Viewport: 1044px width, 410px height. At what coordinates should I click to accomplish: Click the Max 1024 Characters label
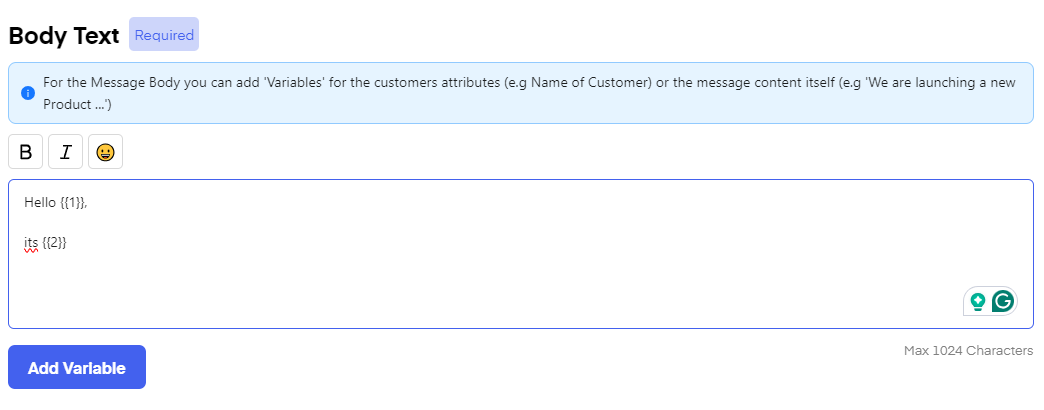[968, 351]
